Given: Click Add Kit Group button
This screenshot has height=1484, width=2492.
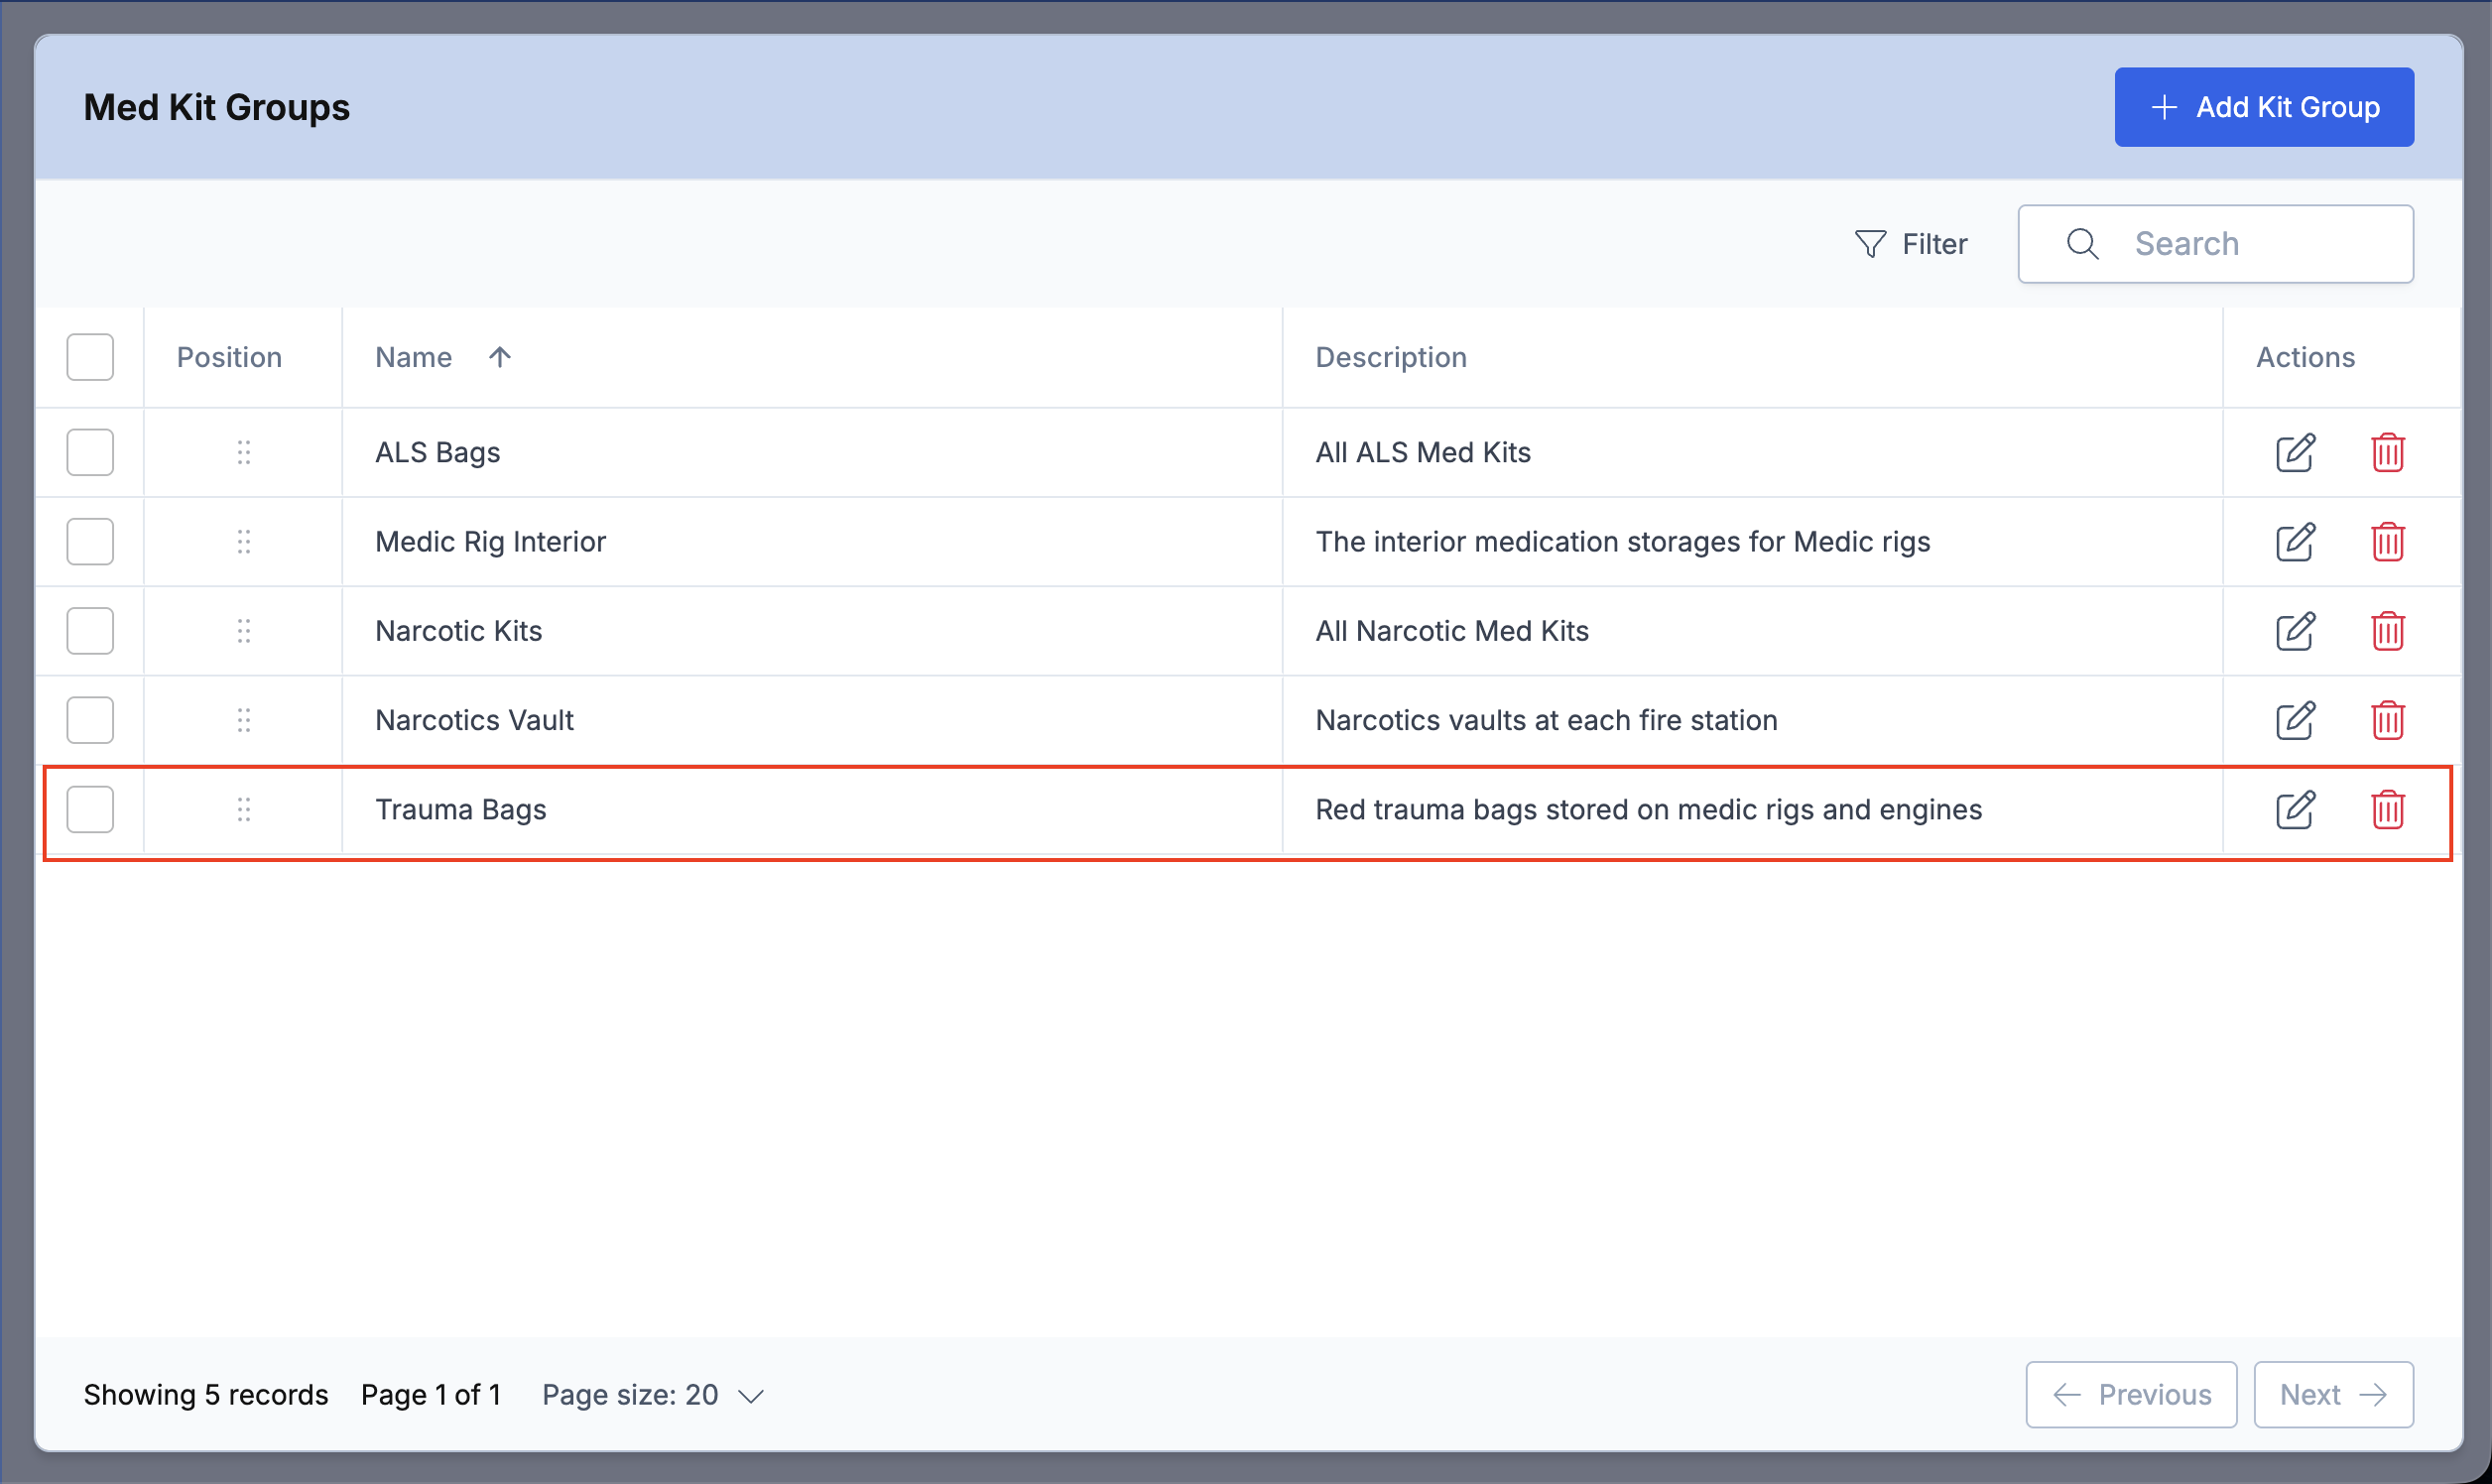Looking at the screenshot, I should click(x=2264, y=107).
